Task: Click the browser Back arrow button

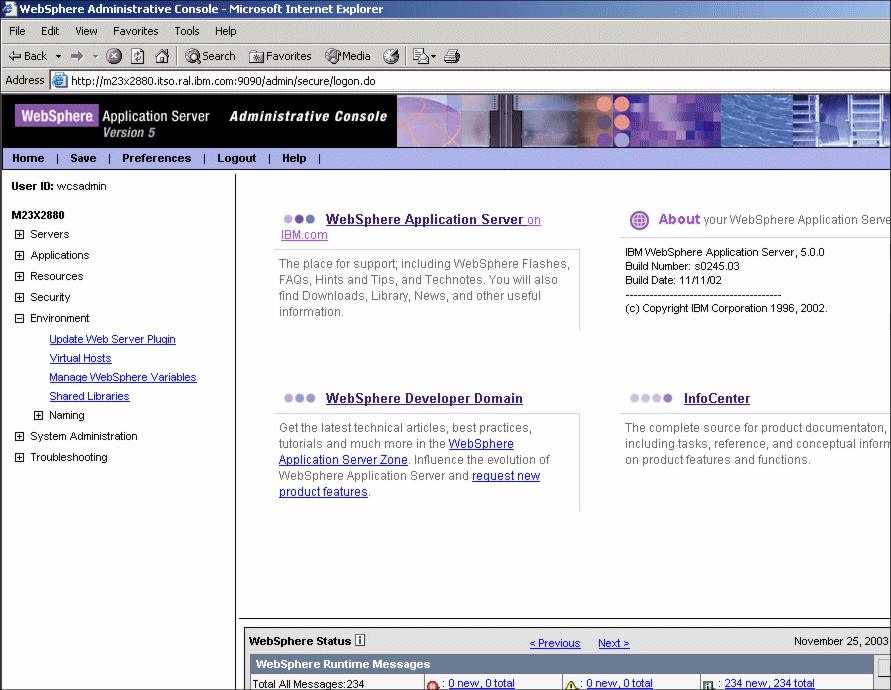Action: [27, 56]
